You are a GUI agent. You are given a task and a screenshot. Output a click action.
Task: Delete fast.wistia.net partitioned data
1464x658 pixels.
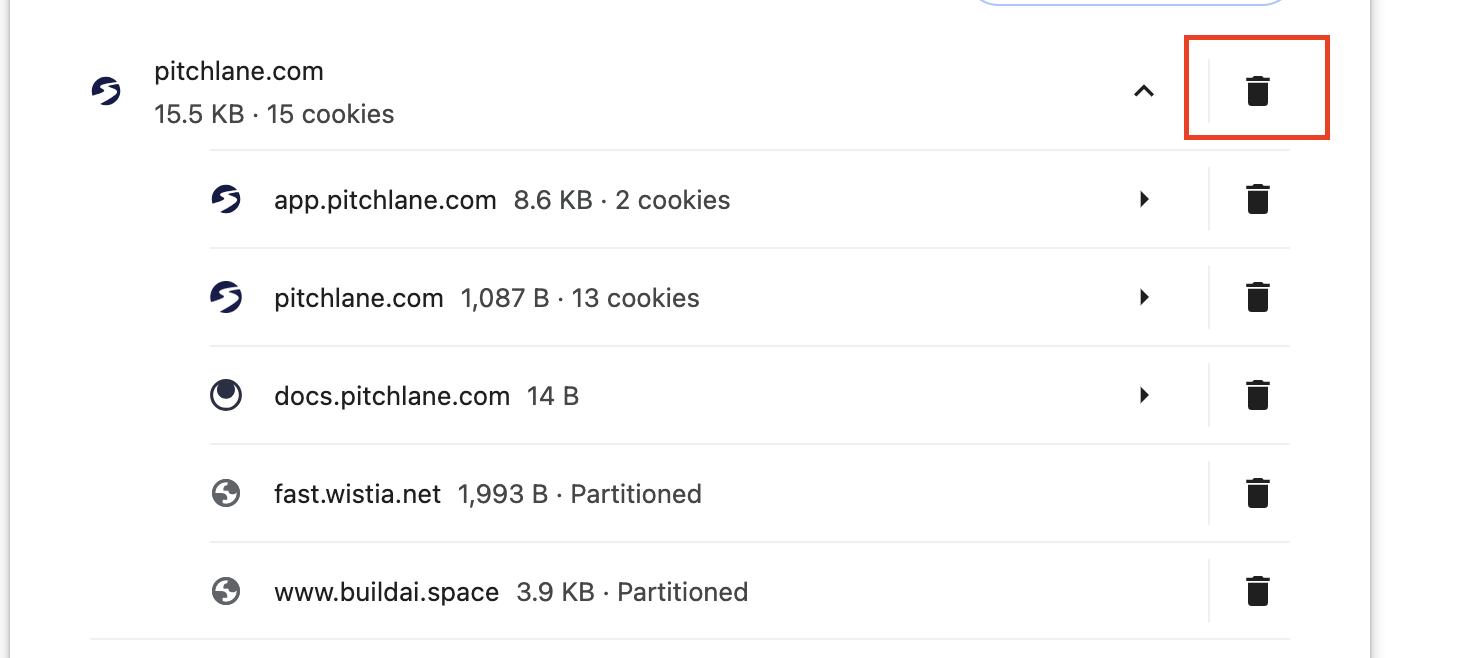coord(1257,493)
